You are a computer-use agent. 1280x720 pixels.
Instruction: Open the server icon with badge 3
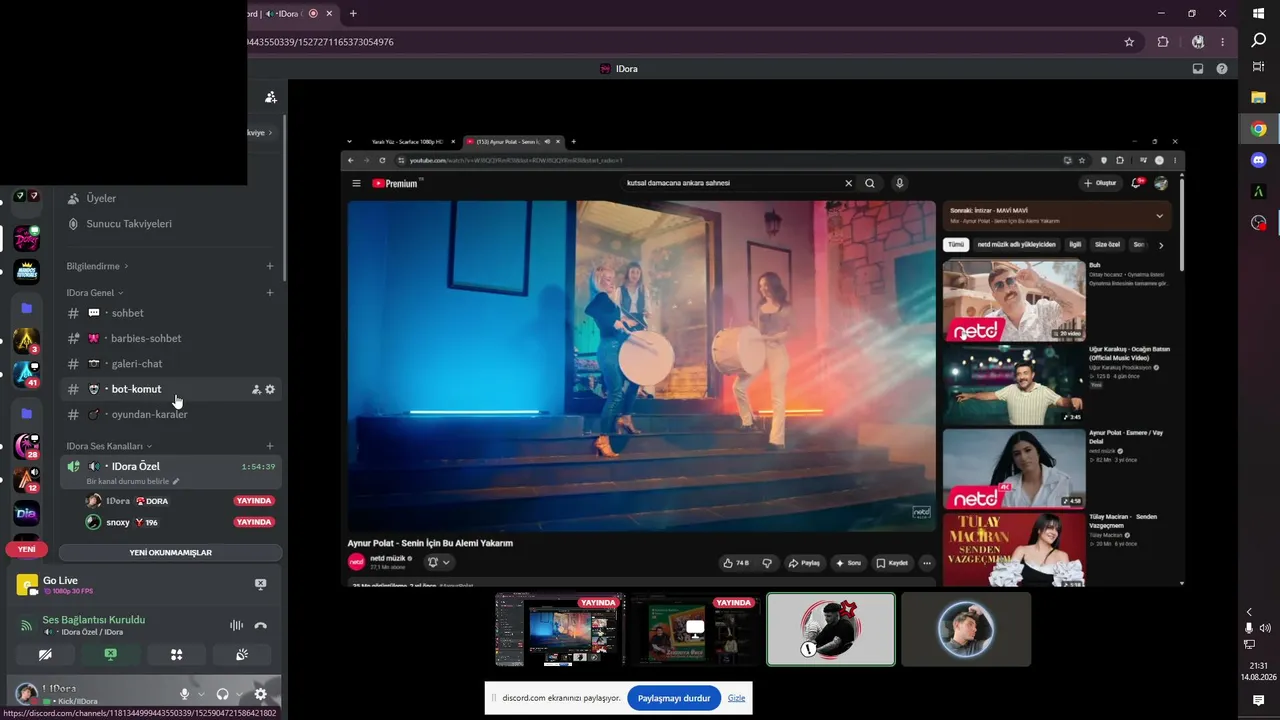tap(26, 341)
